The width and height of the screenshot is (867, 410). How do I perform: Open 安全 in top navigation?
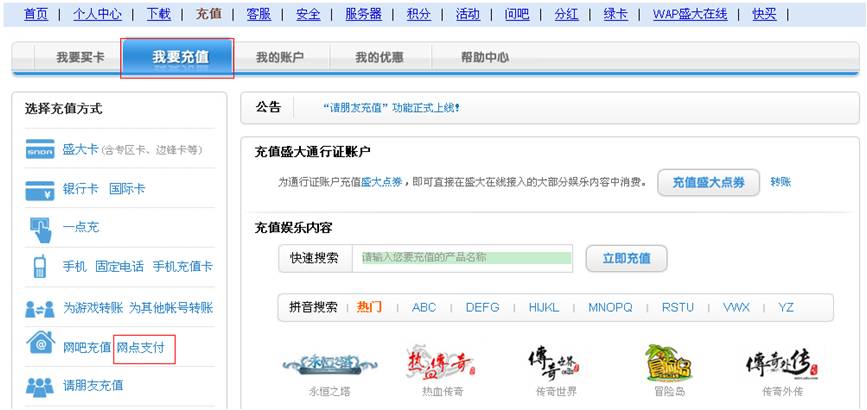pyautogui.click(x=308, y=14)
